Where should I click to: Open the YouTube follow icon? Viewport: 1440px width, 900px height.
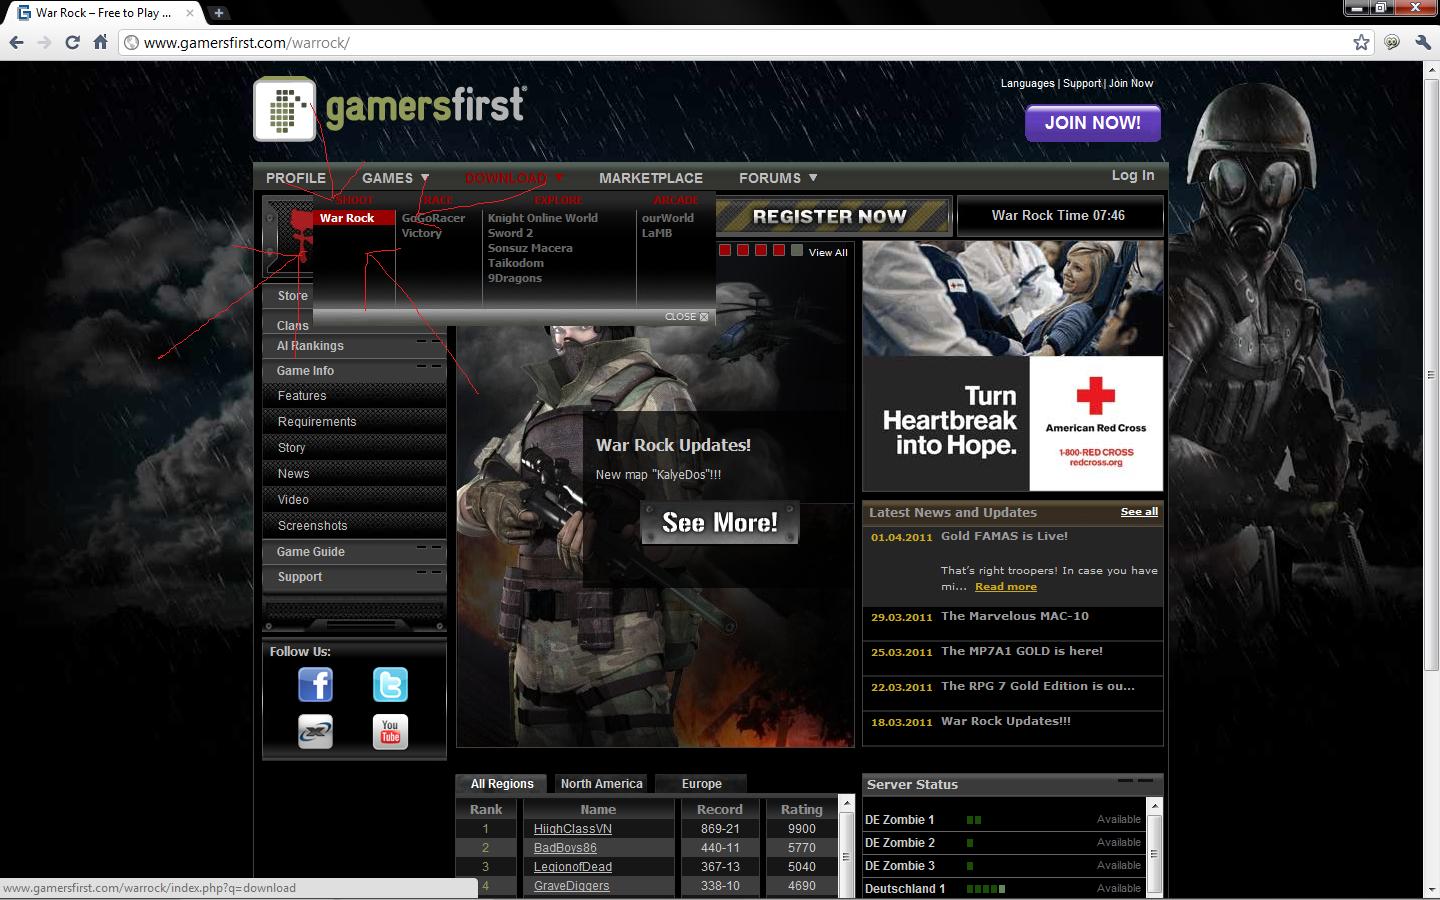(390, 732)
